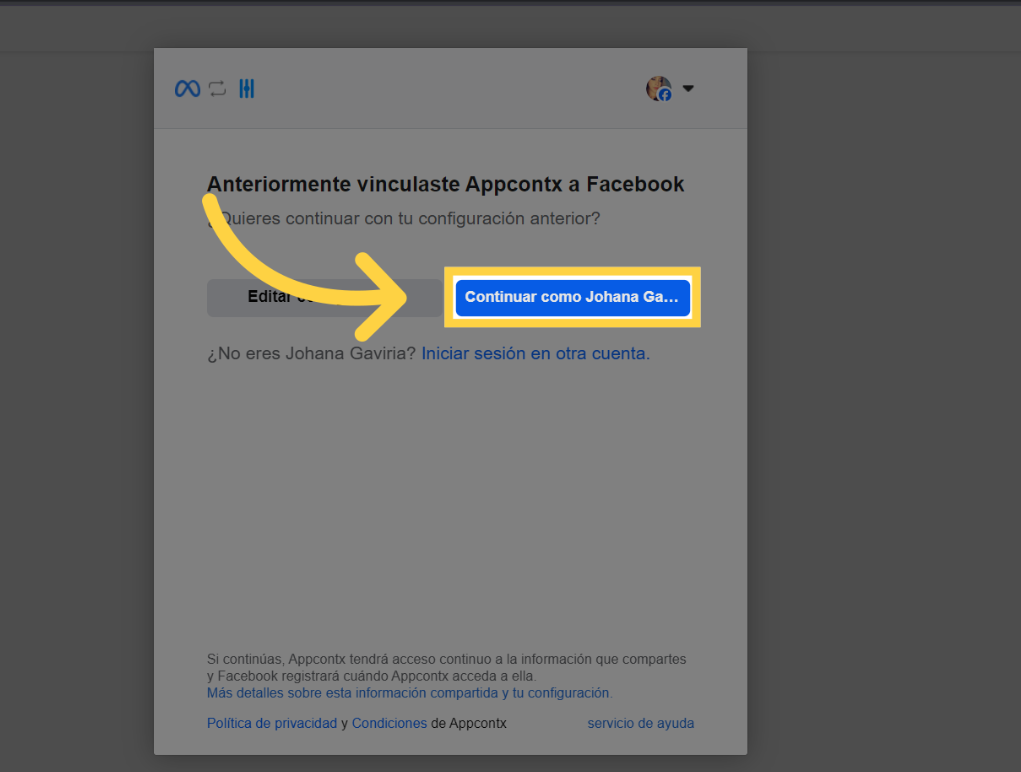The width and height of the screenshot is (1021, 772).
Task: Open the Condiciones link for Appcontx
Action: [x=389, y=723]
